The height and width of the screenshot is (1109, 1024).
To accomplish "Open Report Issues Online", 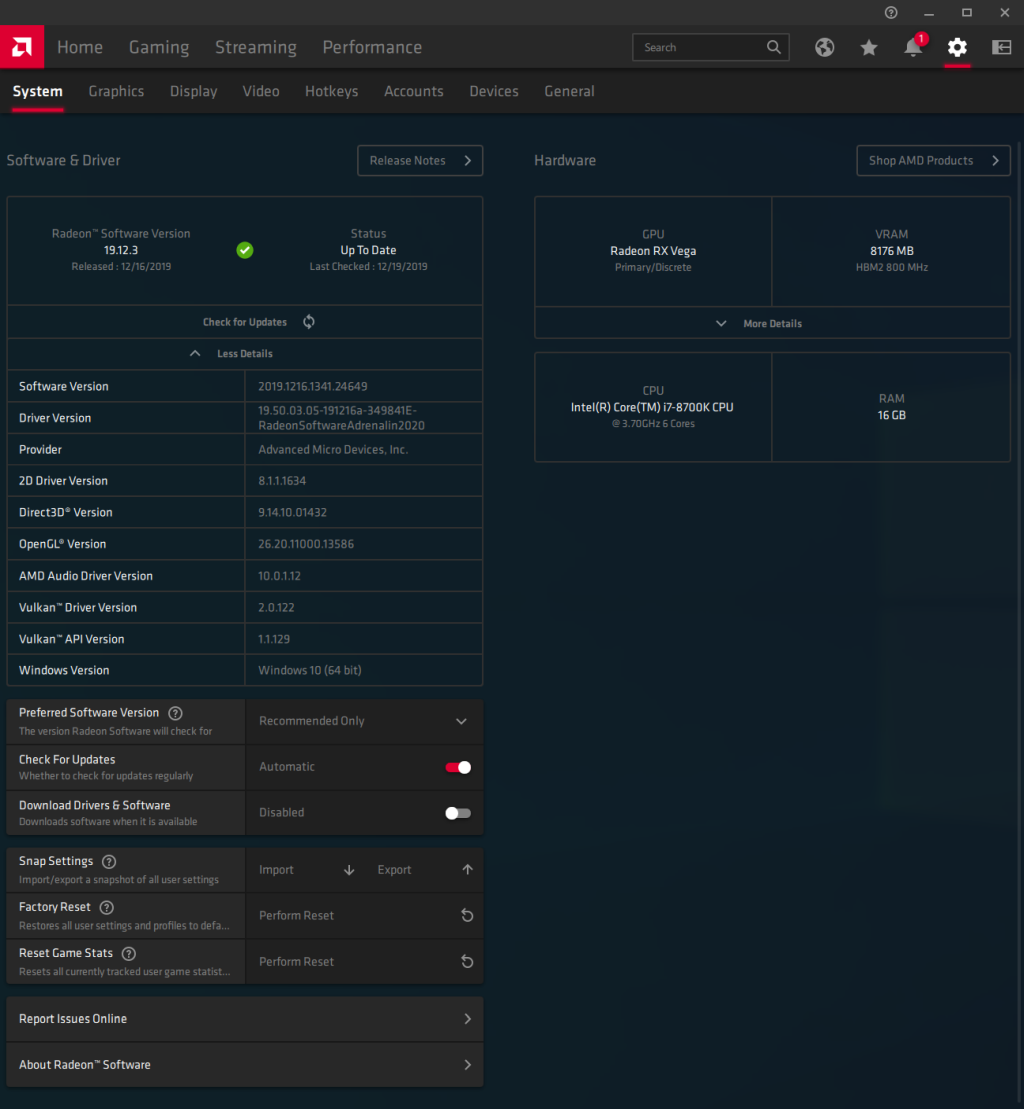I will point(245,1019).
